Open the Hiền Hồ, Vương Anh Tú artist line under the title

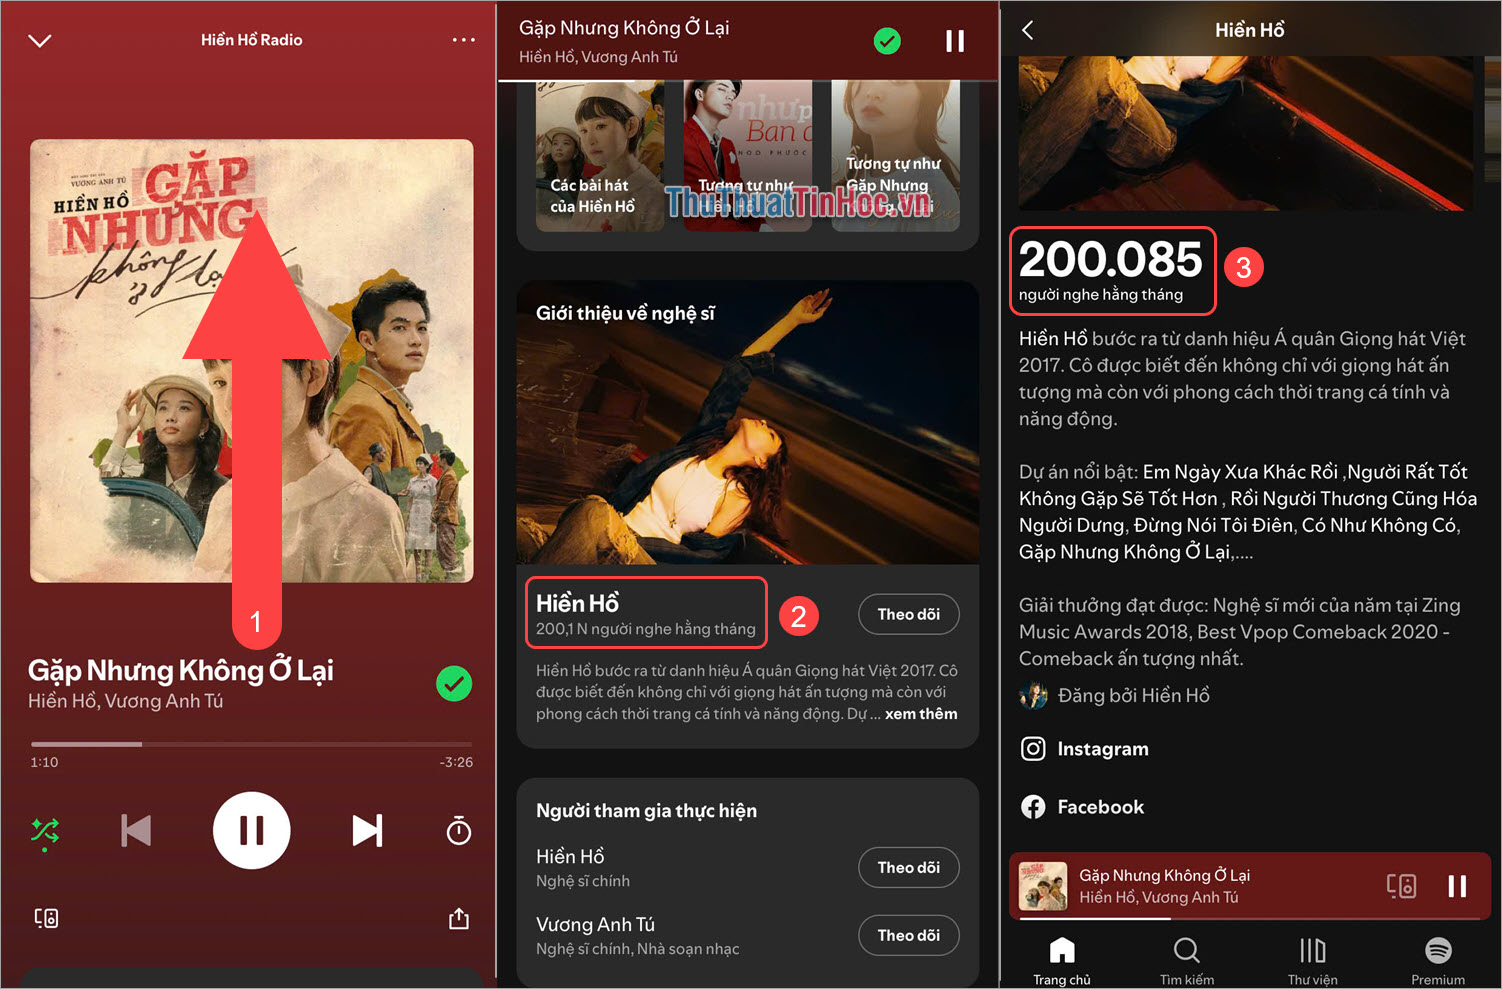pos(126,701)
